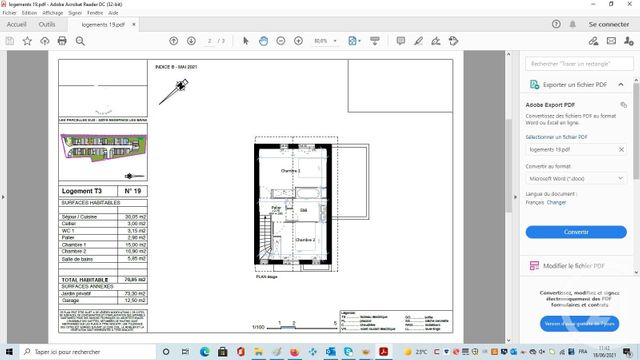Viewport: 640px width, 360px height.
Task: Collapse the Exporter un fichier PDF section
Action: (621, 84)
